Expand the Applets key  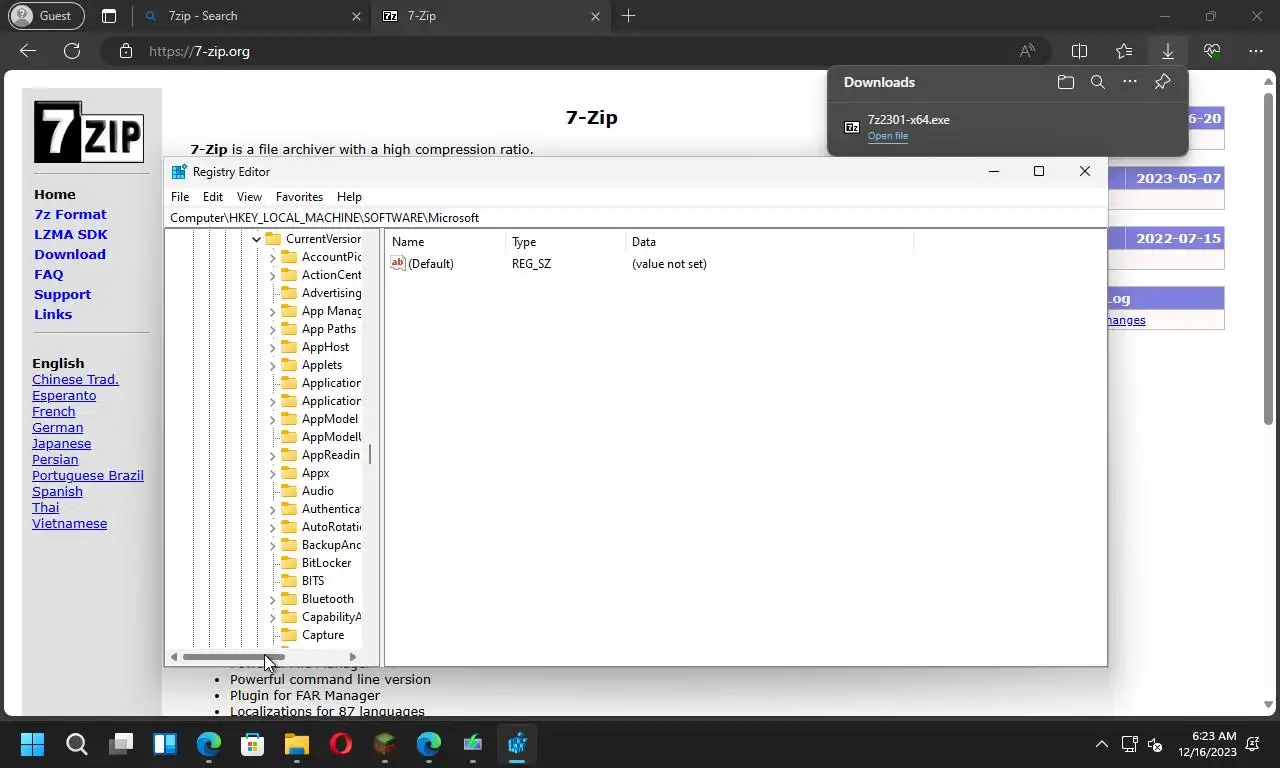click(272, 365)
